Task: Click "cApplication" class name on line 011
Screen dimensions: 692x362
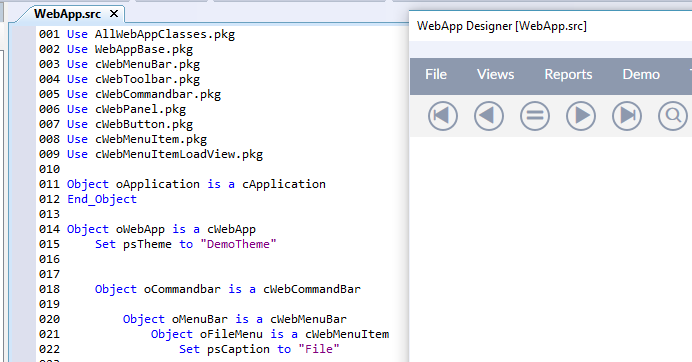Action: coord(284,184)
